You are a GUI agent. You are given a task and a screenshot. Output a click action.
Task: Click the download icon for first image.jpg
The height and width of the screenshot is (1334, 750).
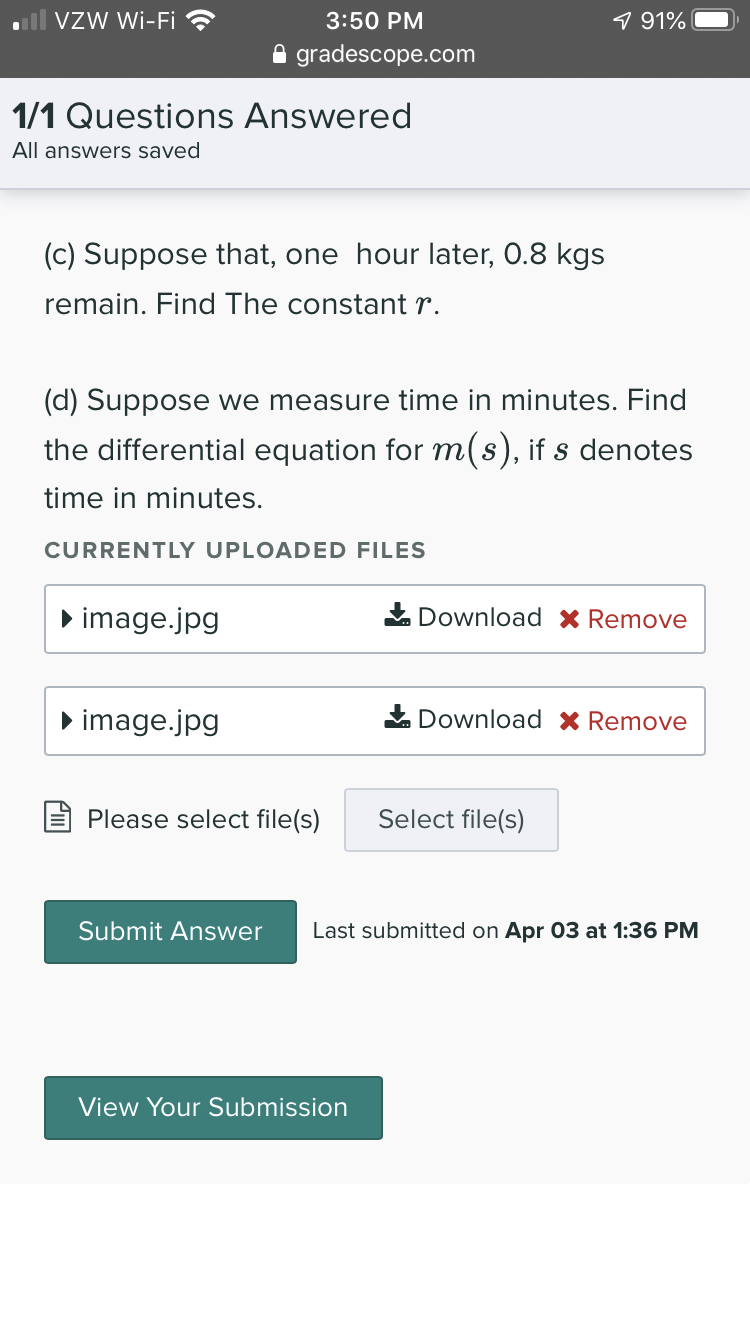point(397,617)
